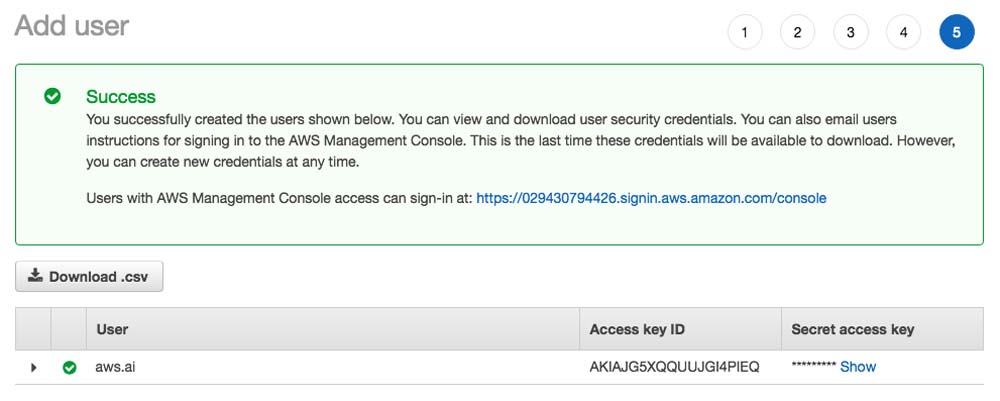Click the access key ID AKIAJG5XQQUUJGI4PIEQ
The width and height of the screenshot is (1000, 401).
(x=674, y=367)
